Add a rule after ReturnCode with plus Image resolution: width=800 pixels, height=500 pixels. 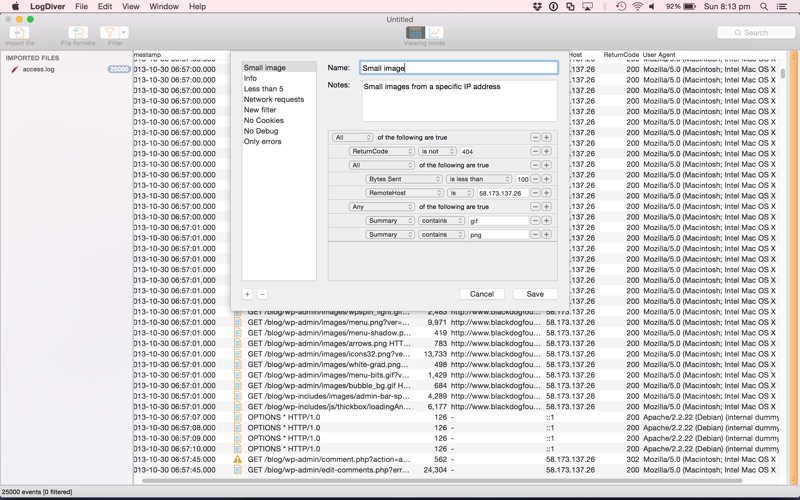pos(546,152)
